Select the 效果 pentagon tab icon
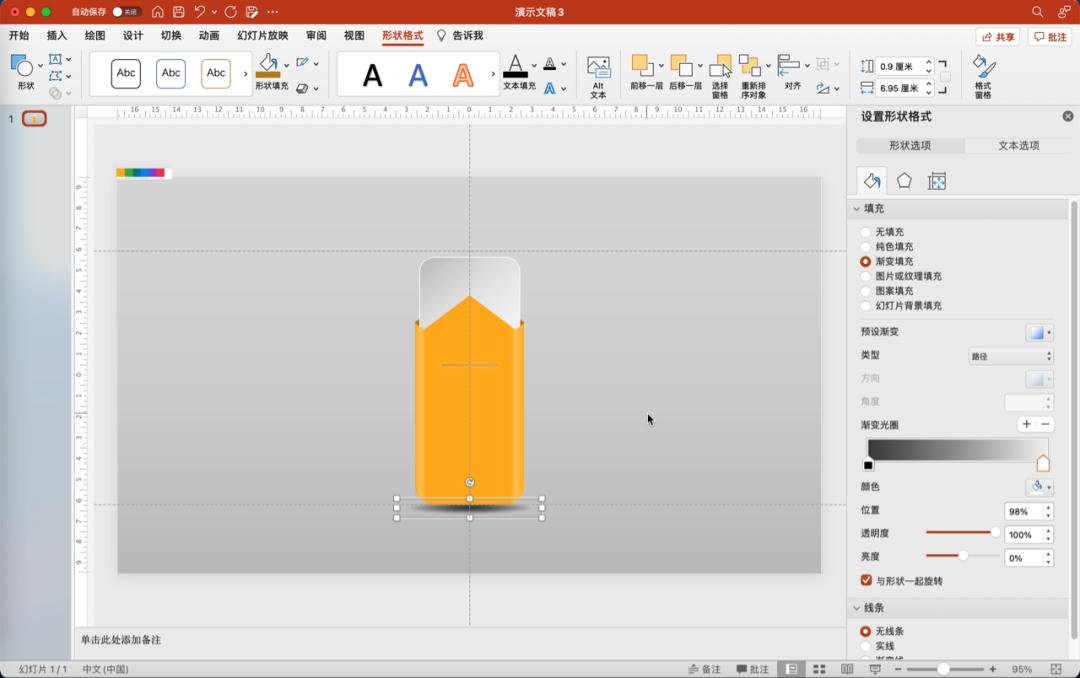This screenshot has width=1080, height=678. coord(904,181)
